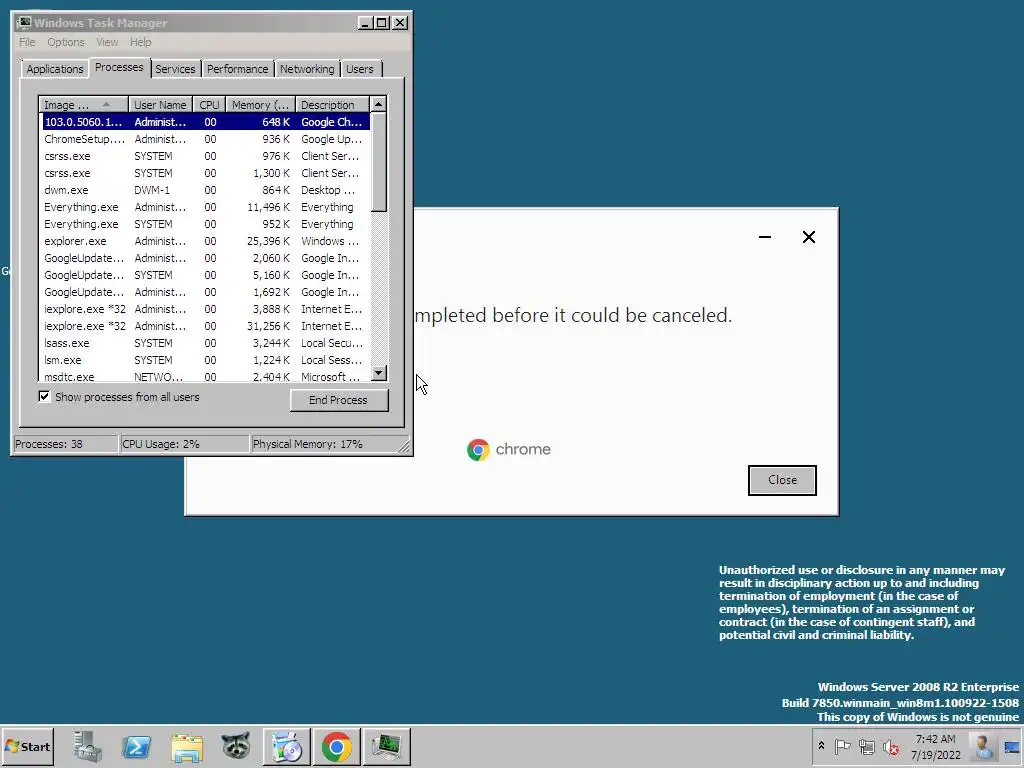Click the Task Manager title bar icon
The width and height of the screenshot is (1024, 768).
[24, 23]
